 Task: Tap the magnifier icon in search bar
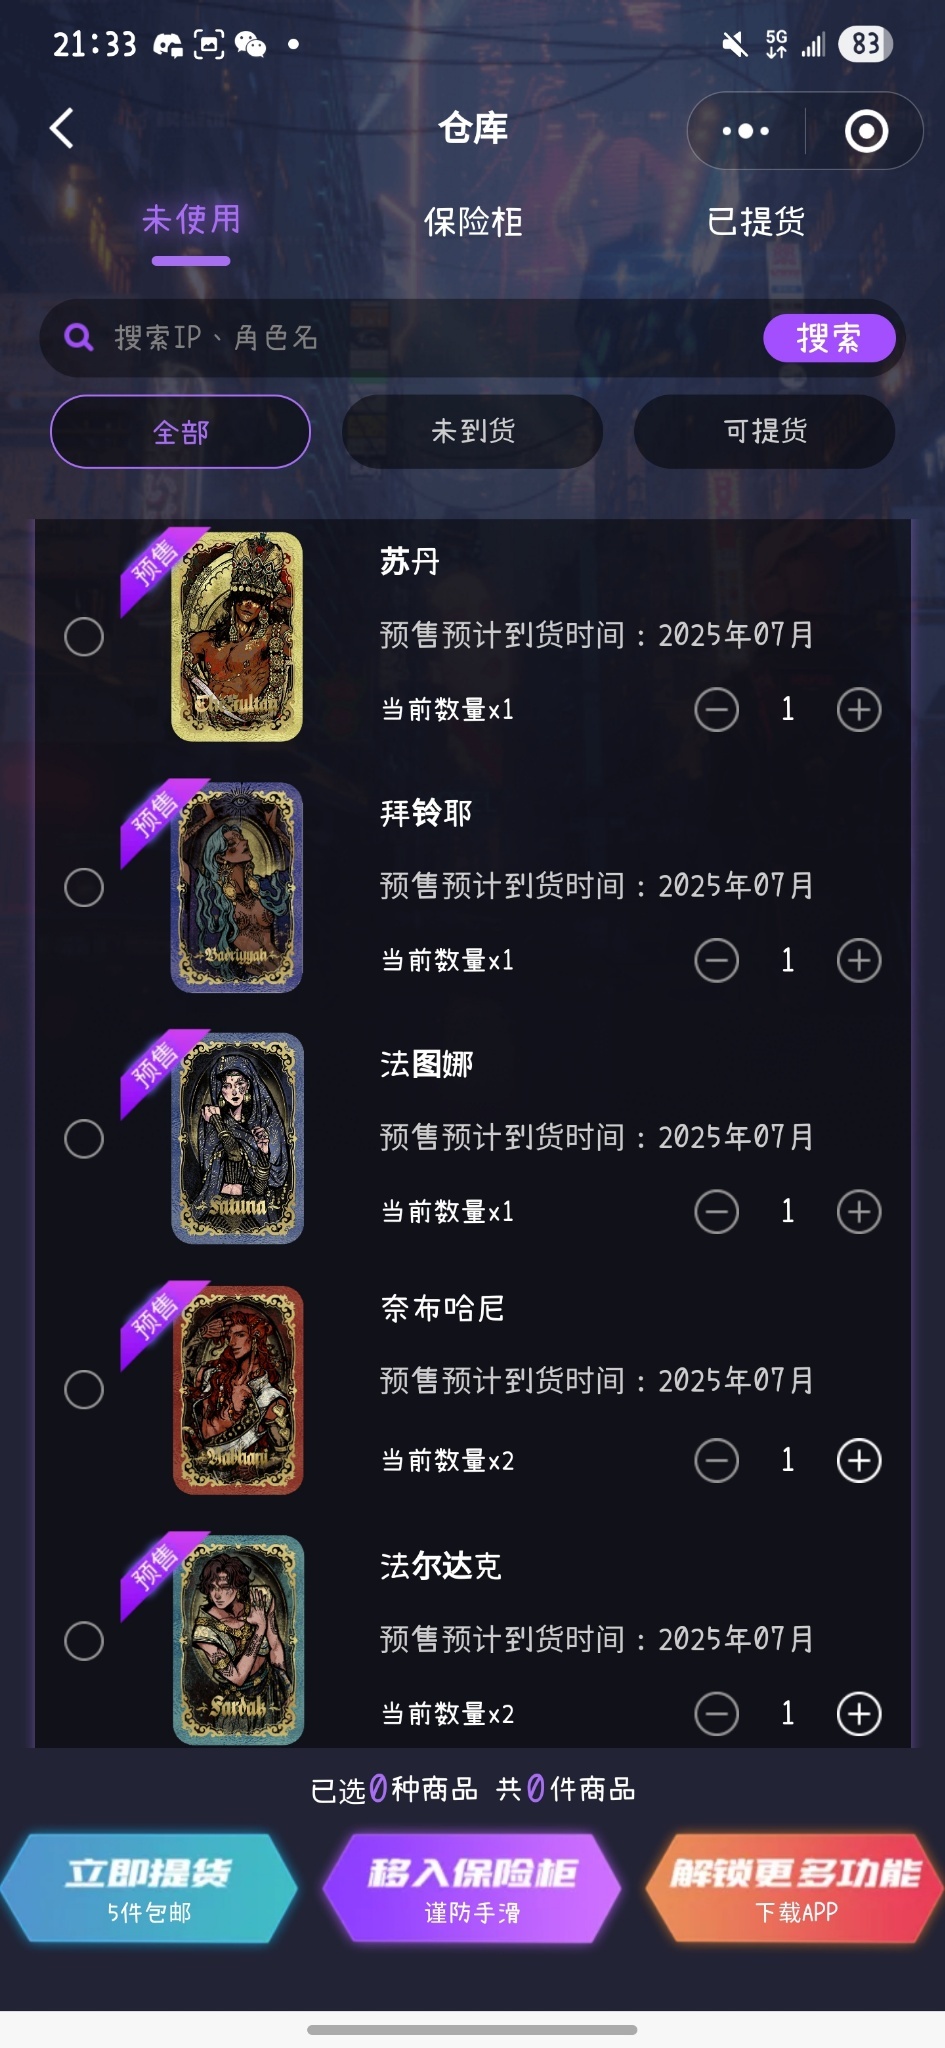(x=78, y=337)
